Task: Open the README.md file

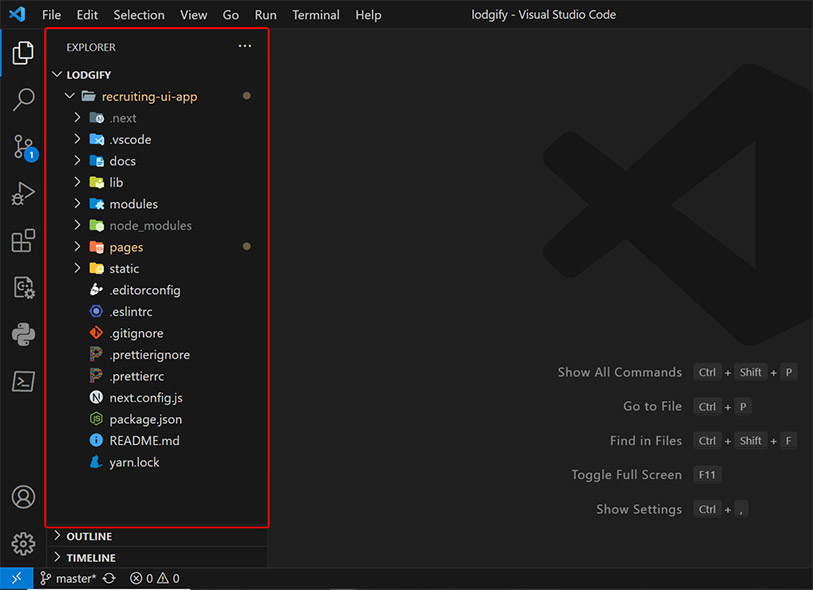Action: [144, 441]
